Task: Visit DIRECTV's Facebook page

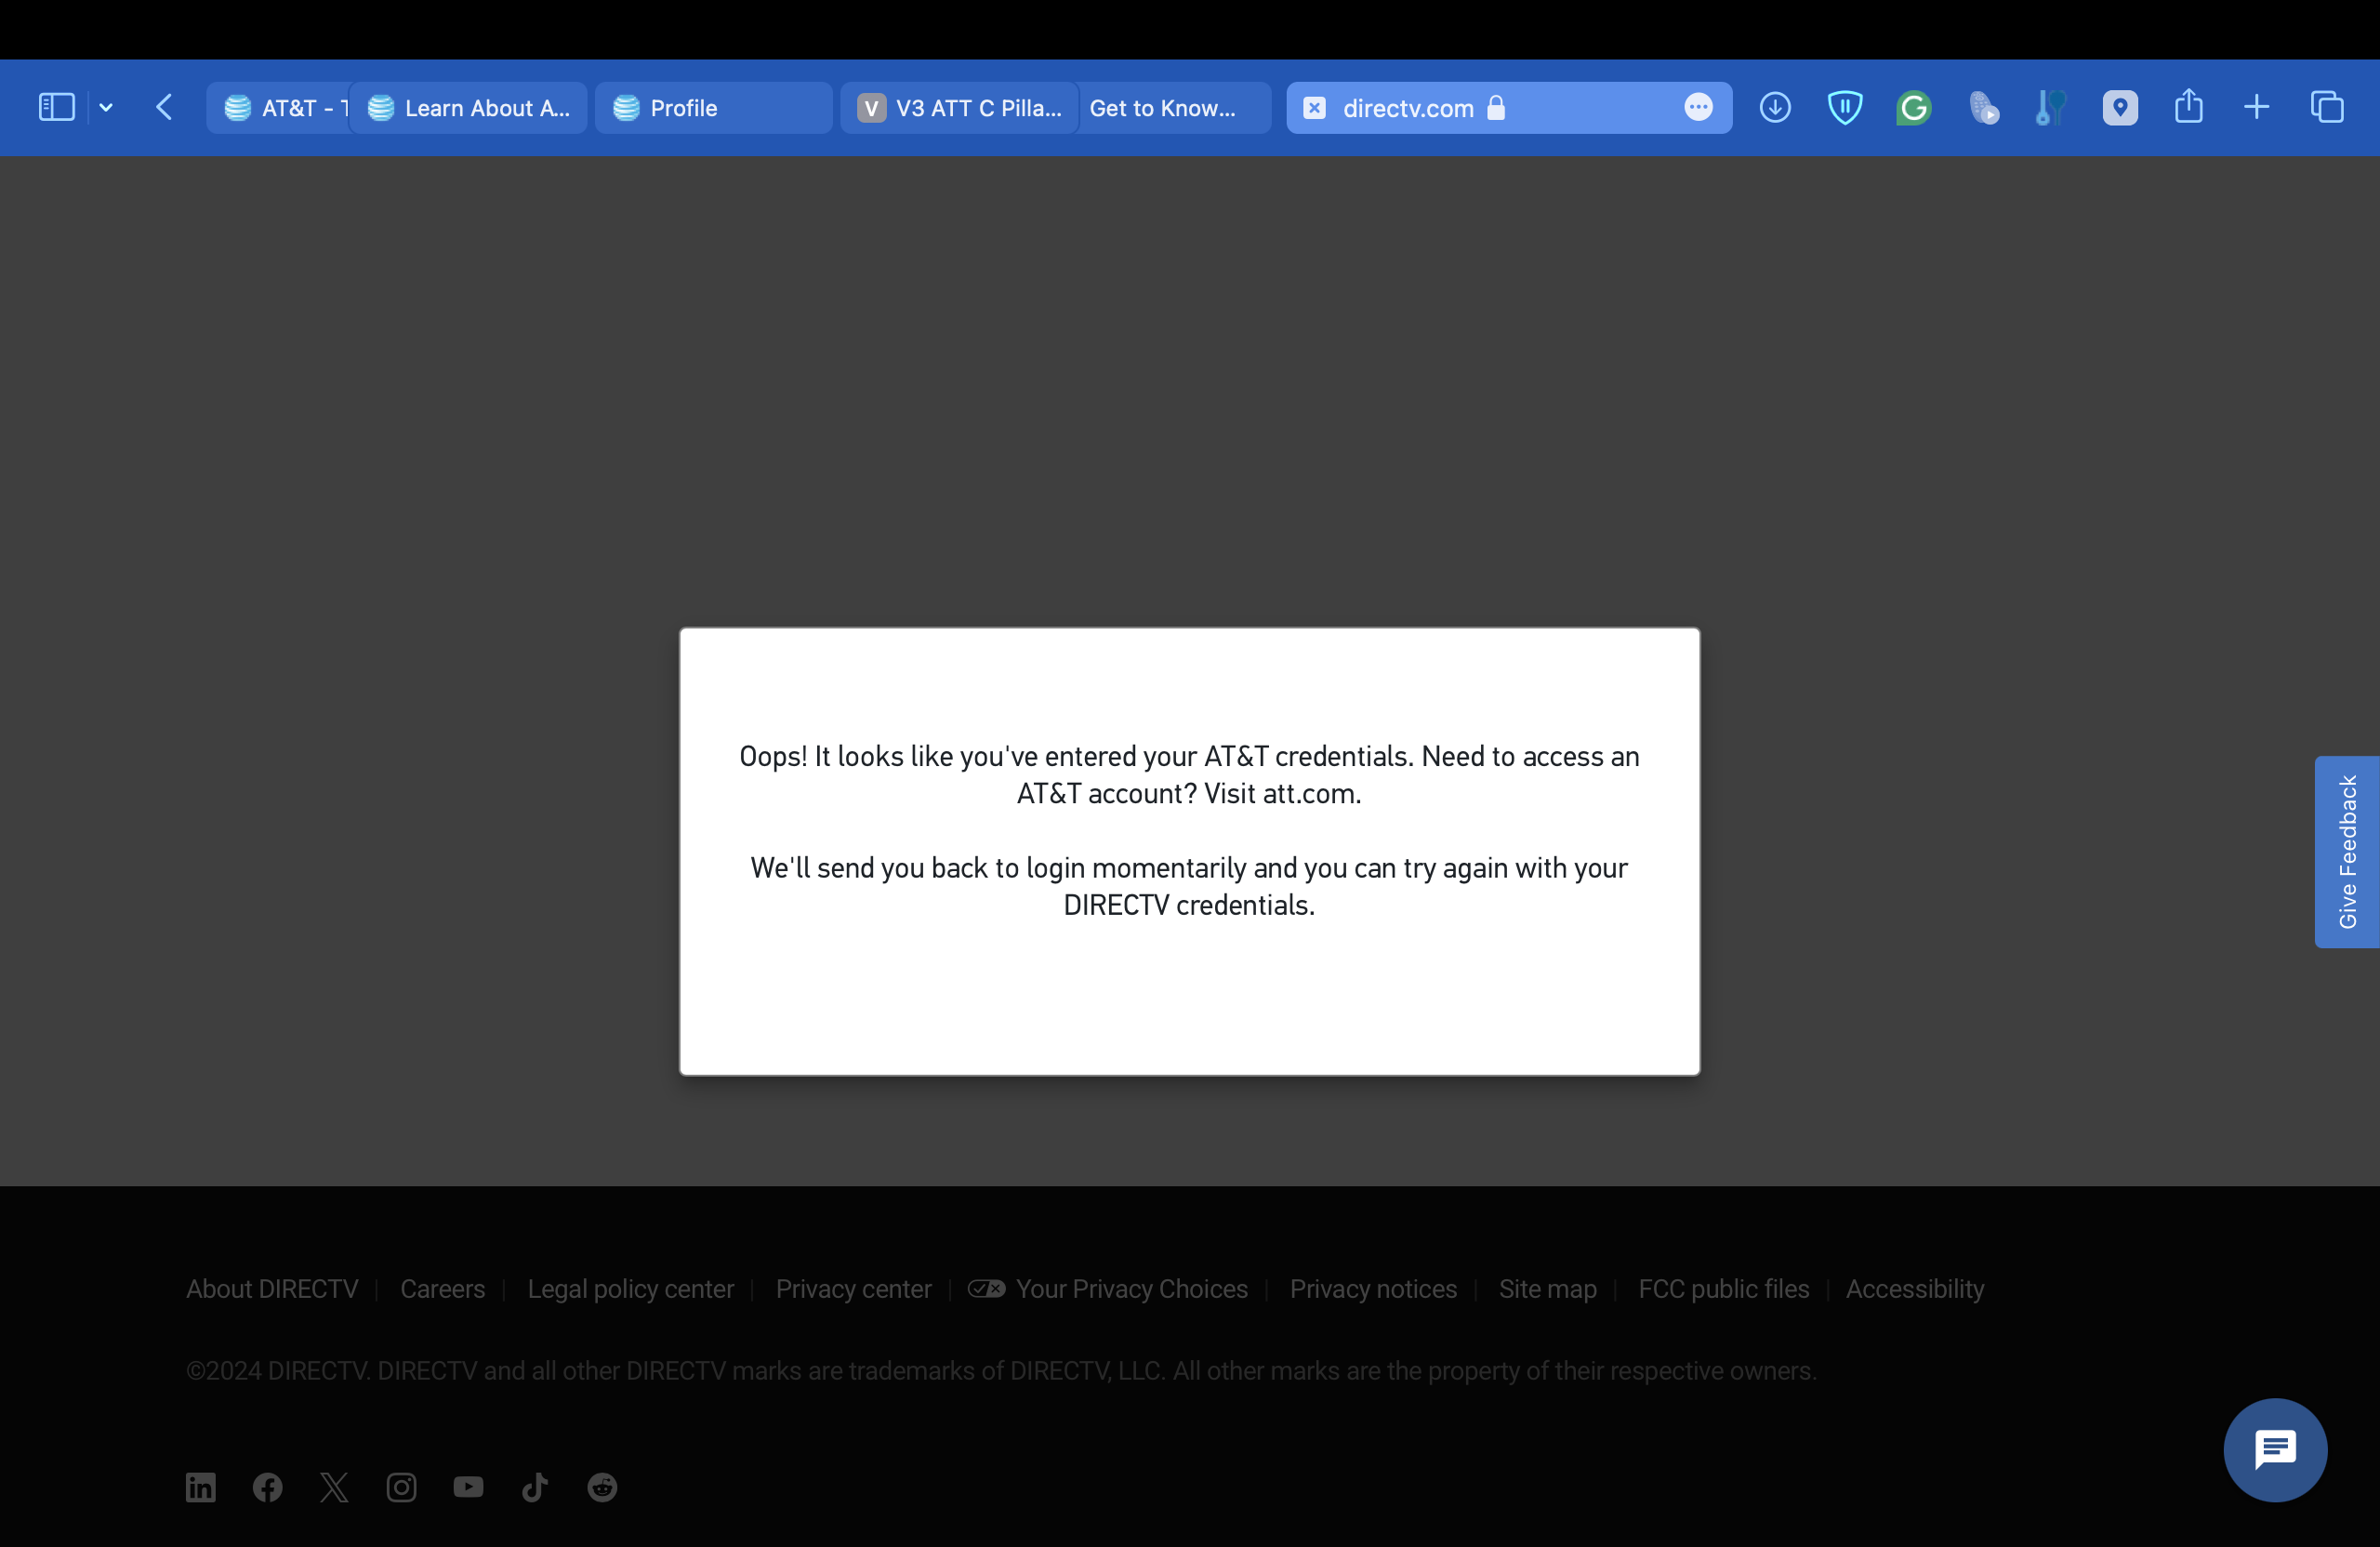Action: point(268,1487)
